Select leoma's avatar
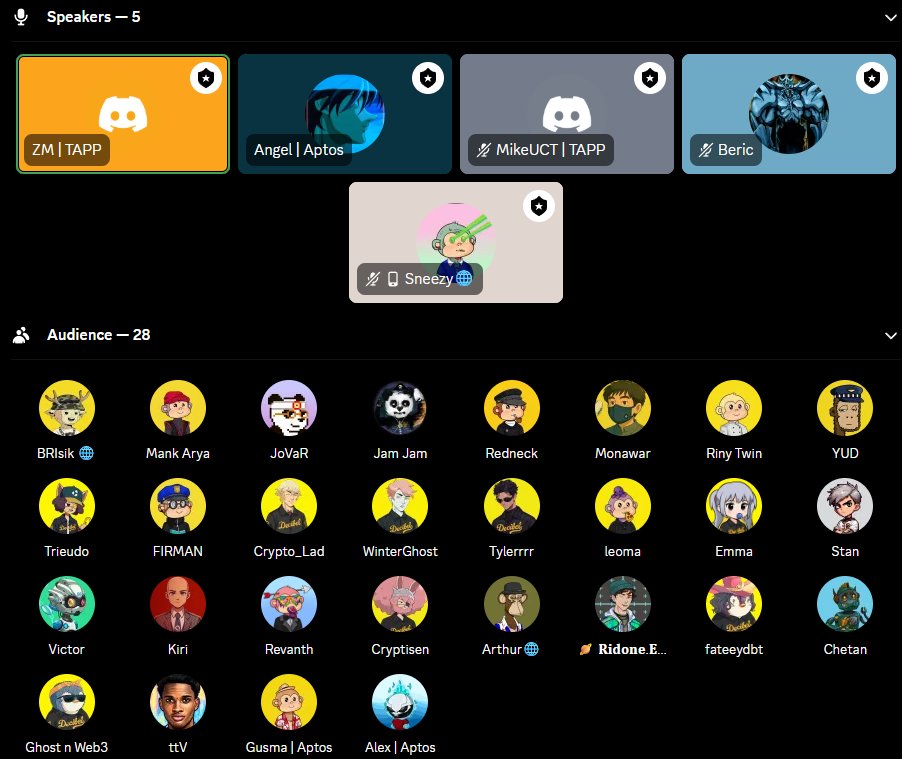The image size is (902, 759). point(622,506)
